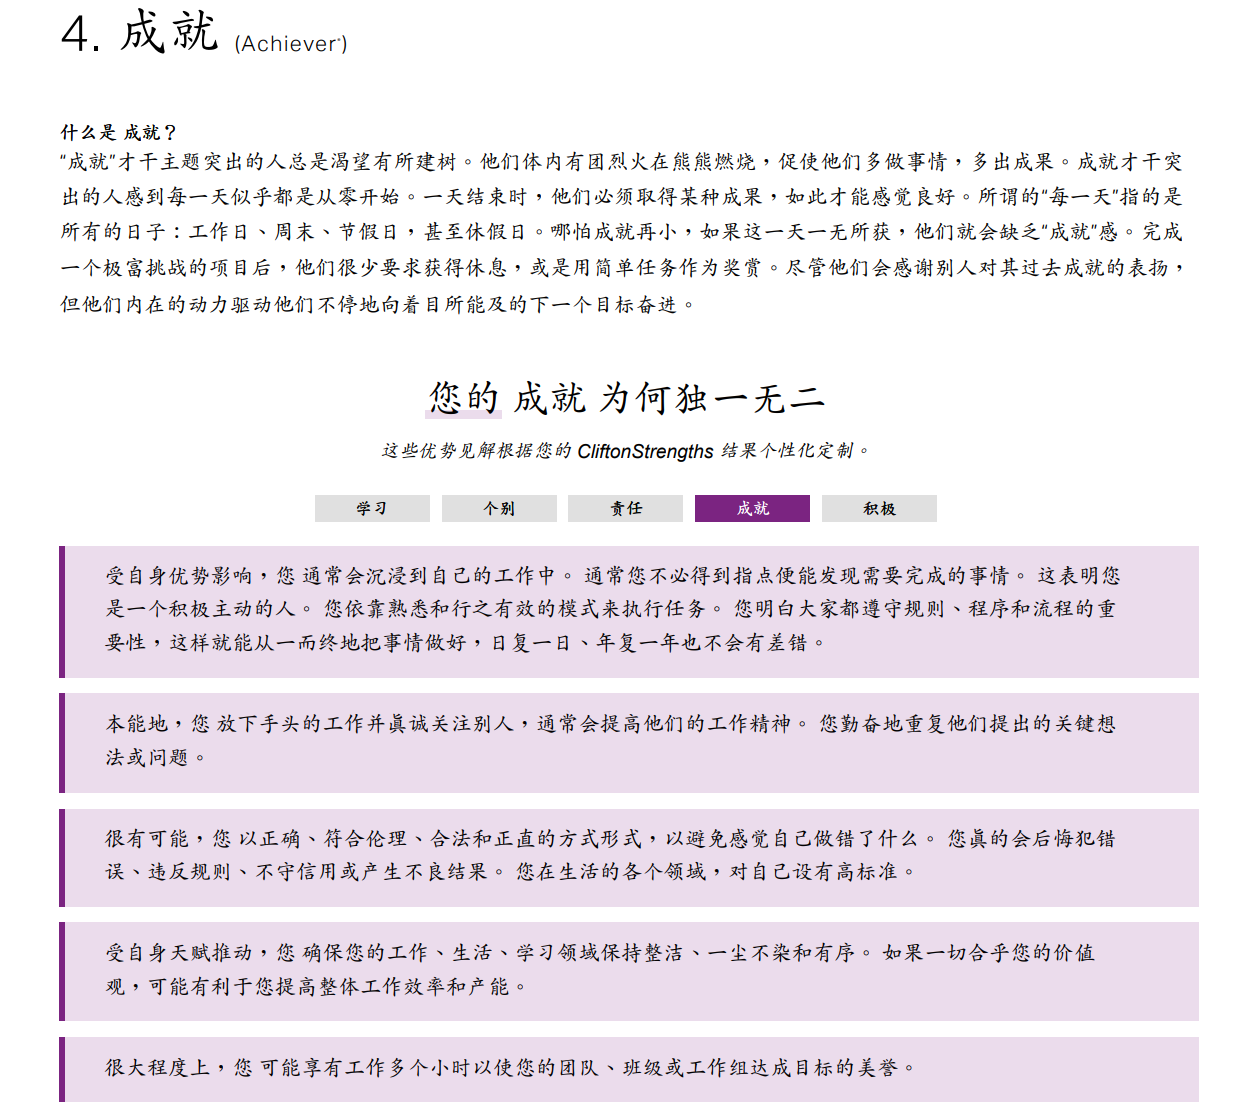Select the insight box starting with 受自身天赋推动
This screenshot has height=1110, width=1236.
tap(628, 970)
